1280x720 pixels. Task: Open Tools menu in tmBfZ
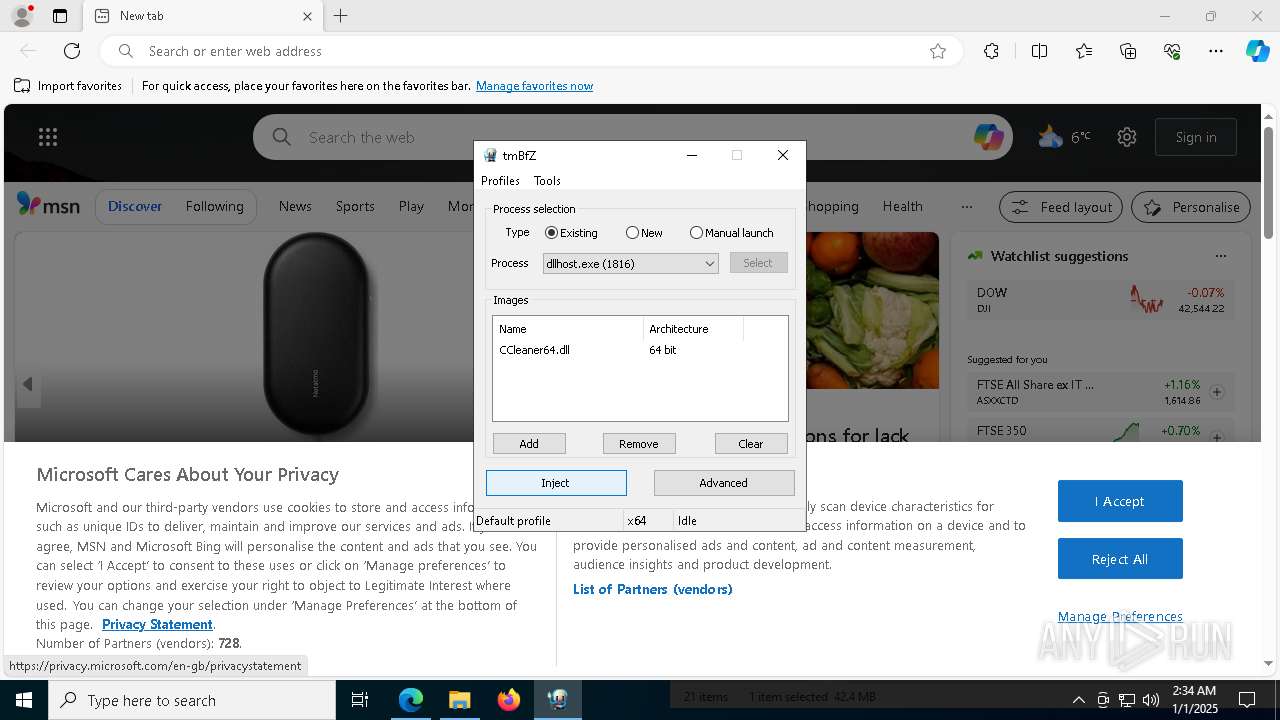(x=547, y=181)
